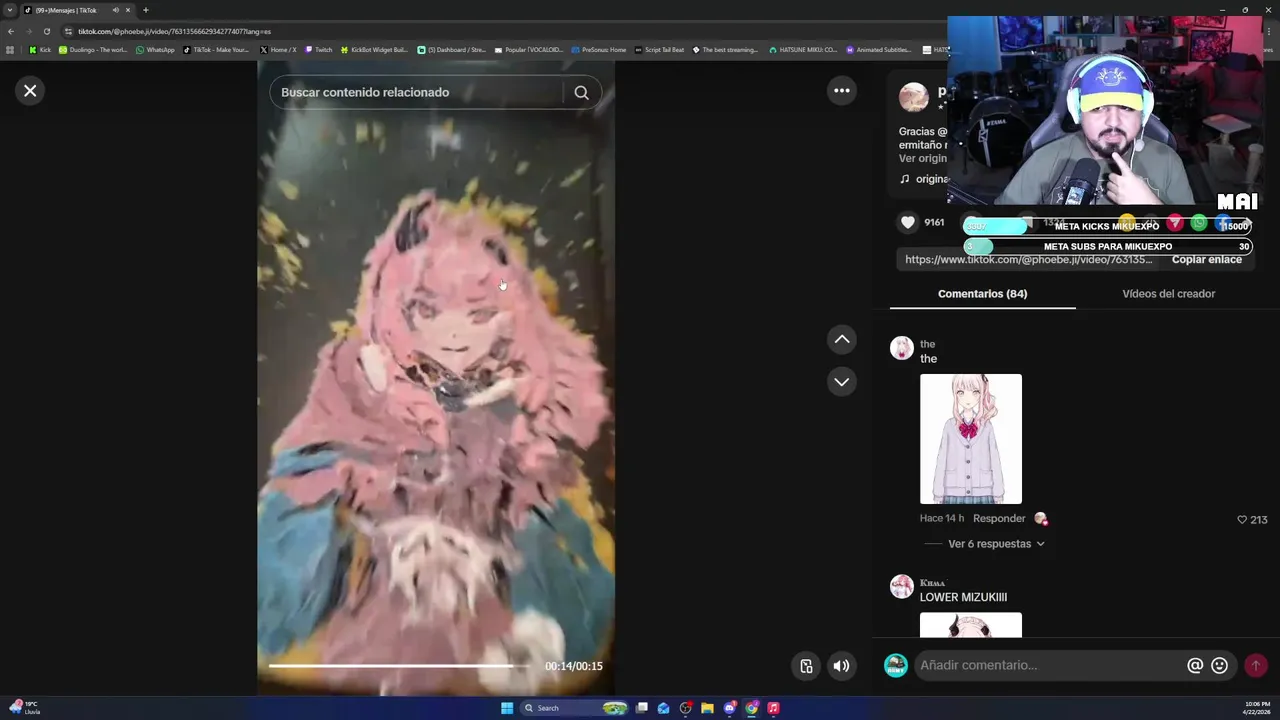Open the weather widget on taskbar
The height and width of the screenshot is (720, 1280).
point(22,708)
